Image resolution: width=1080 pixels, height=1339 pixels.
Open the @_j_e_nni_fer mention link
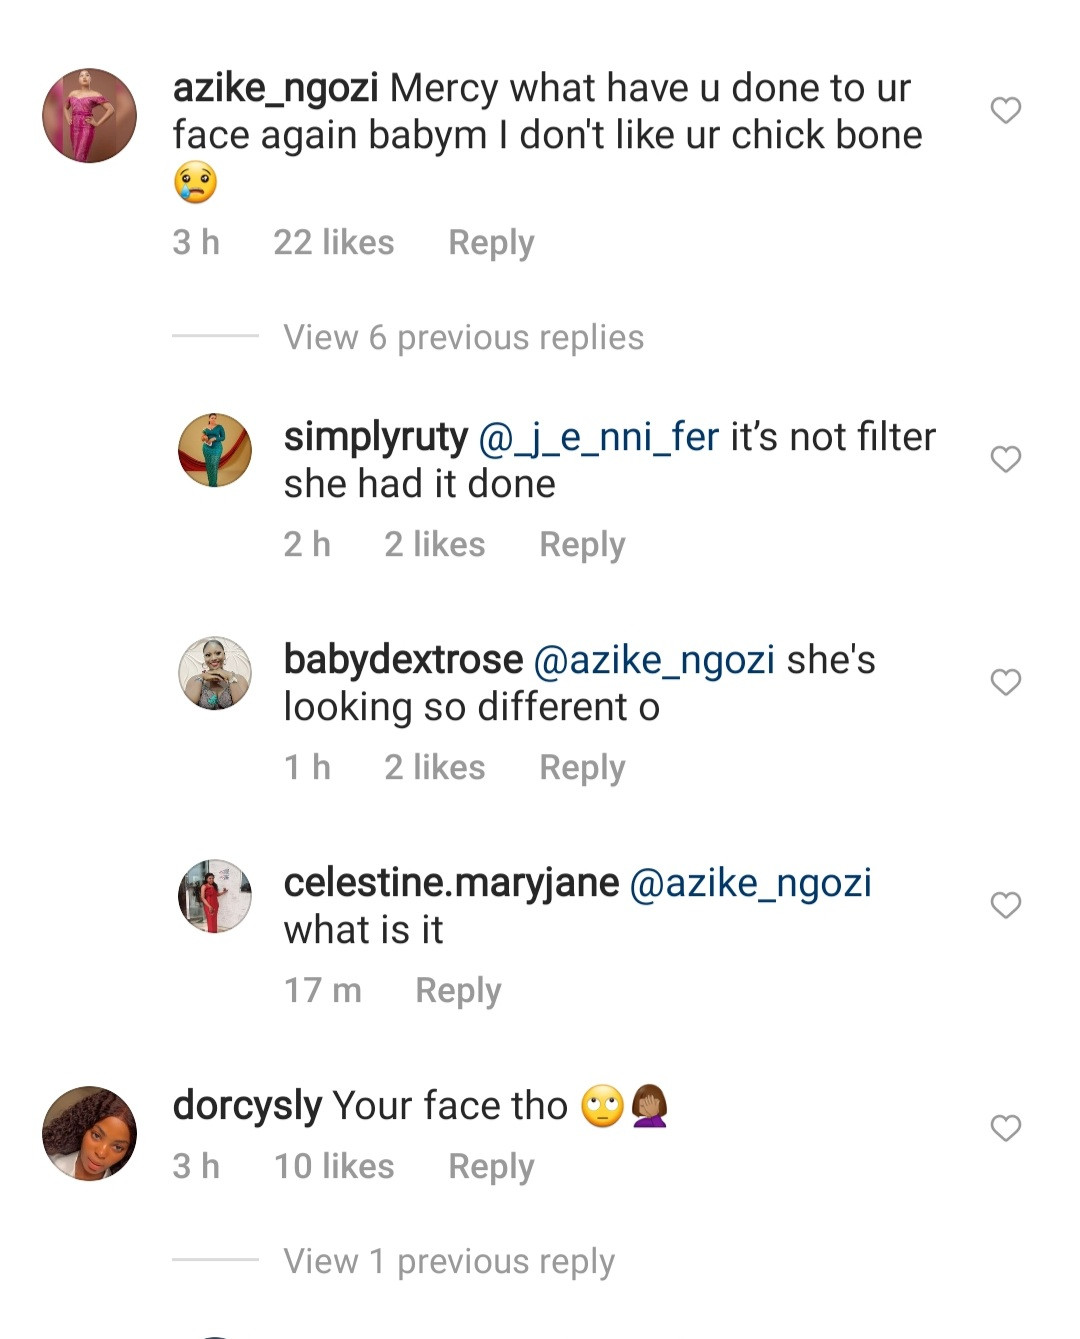[x=599, y=438]
